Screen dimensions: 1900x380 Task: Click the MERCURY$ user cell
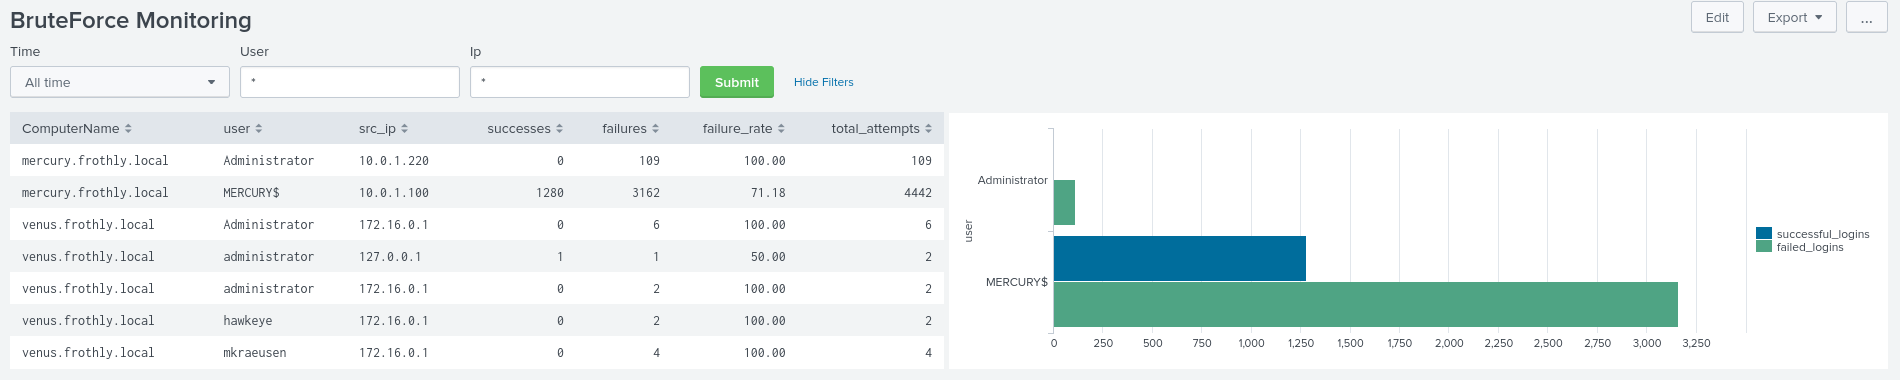point(251,192)
